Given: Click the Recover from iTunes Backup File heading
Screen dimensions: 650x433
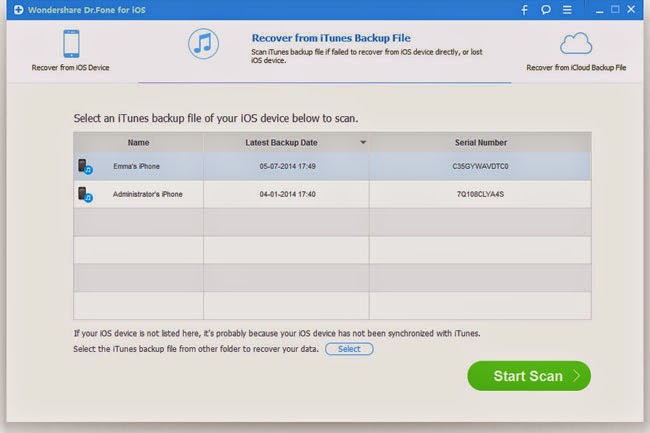Looking at the screenshot, I should pyautogui.click(x=331, y=38).
